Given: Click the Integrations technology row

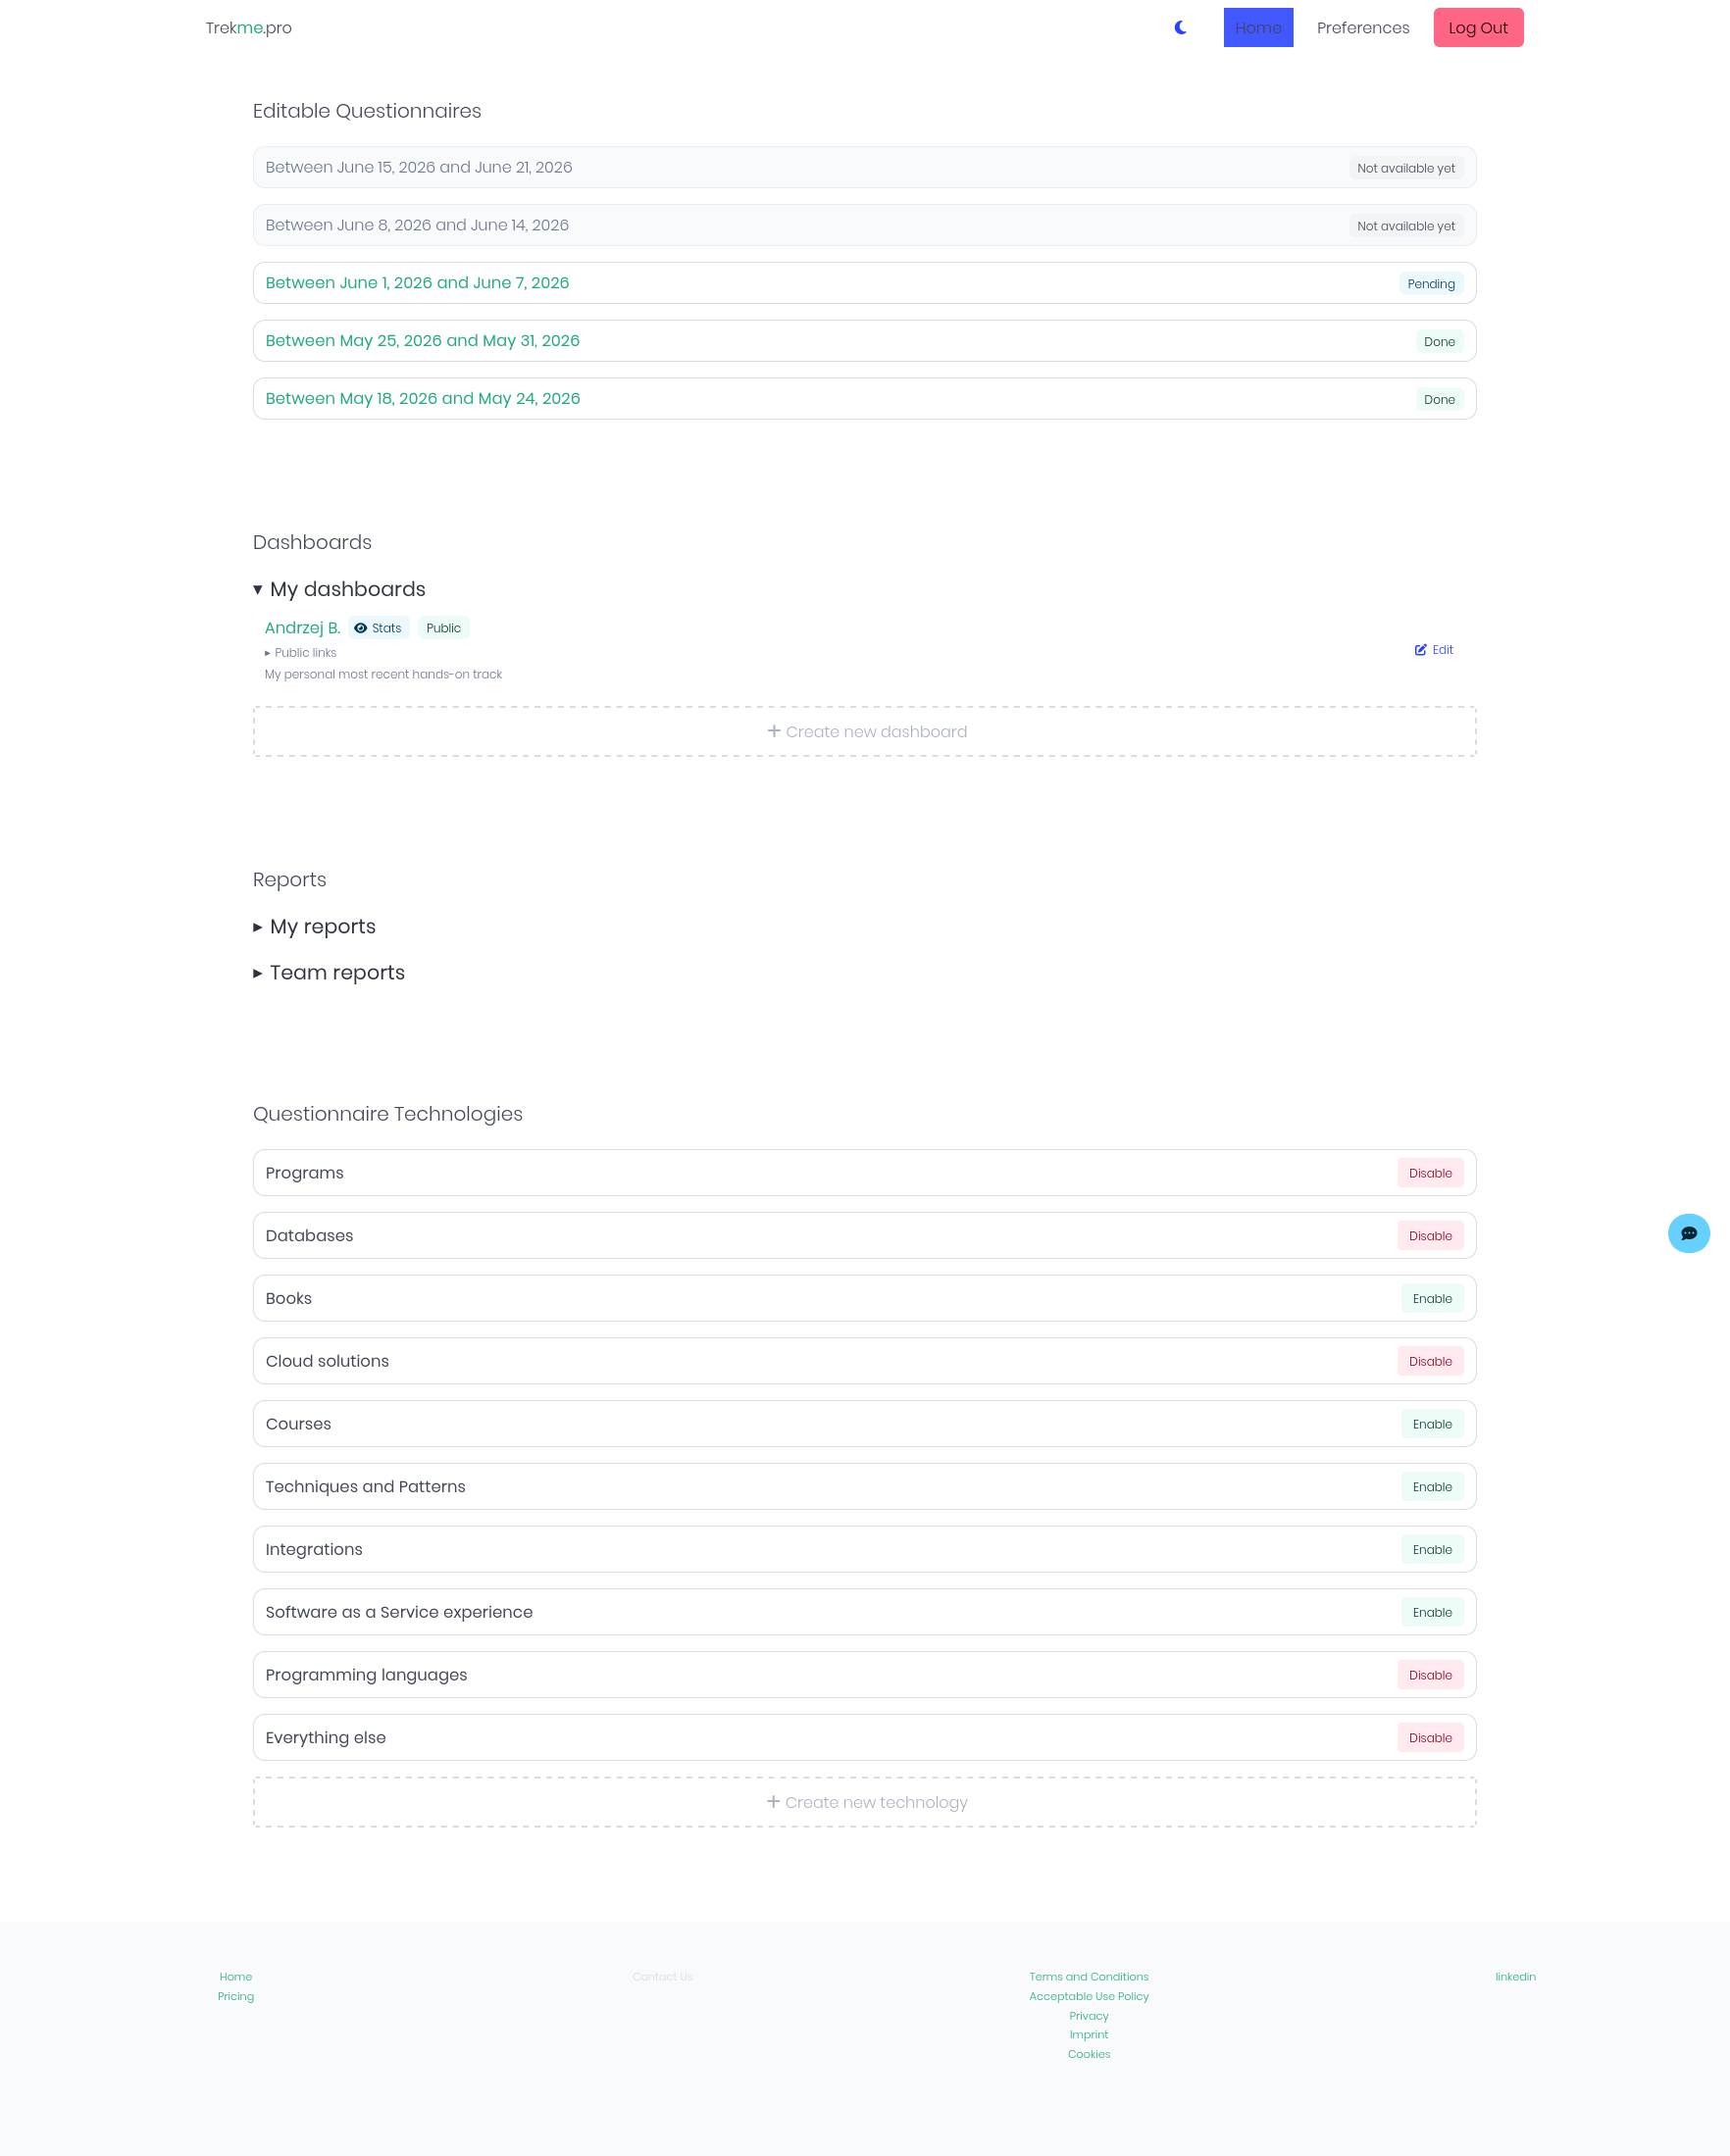Looking at the screenshot, I should click(864, 1550).
